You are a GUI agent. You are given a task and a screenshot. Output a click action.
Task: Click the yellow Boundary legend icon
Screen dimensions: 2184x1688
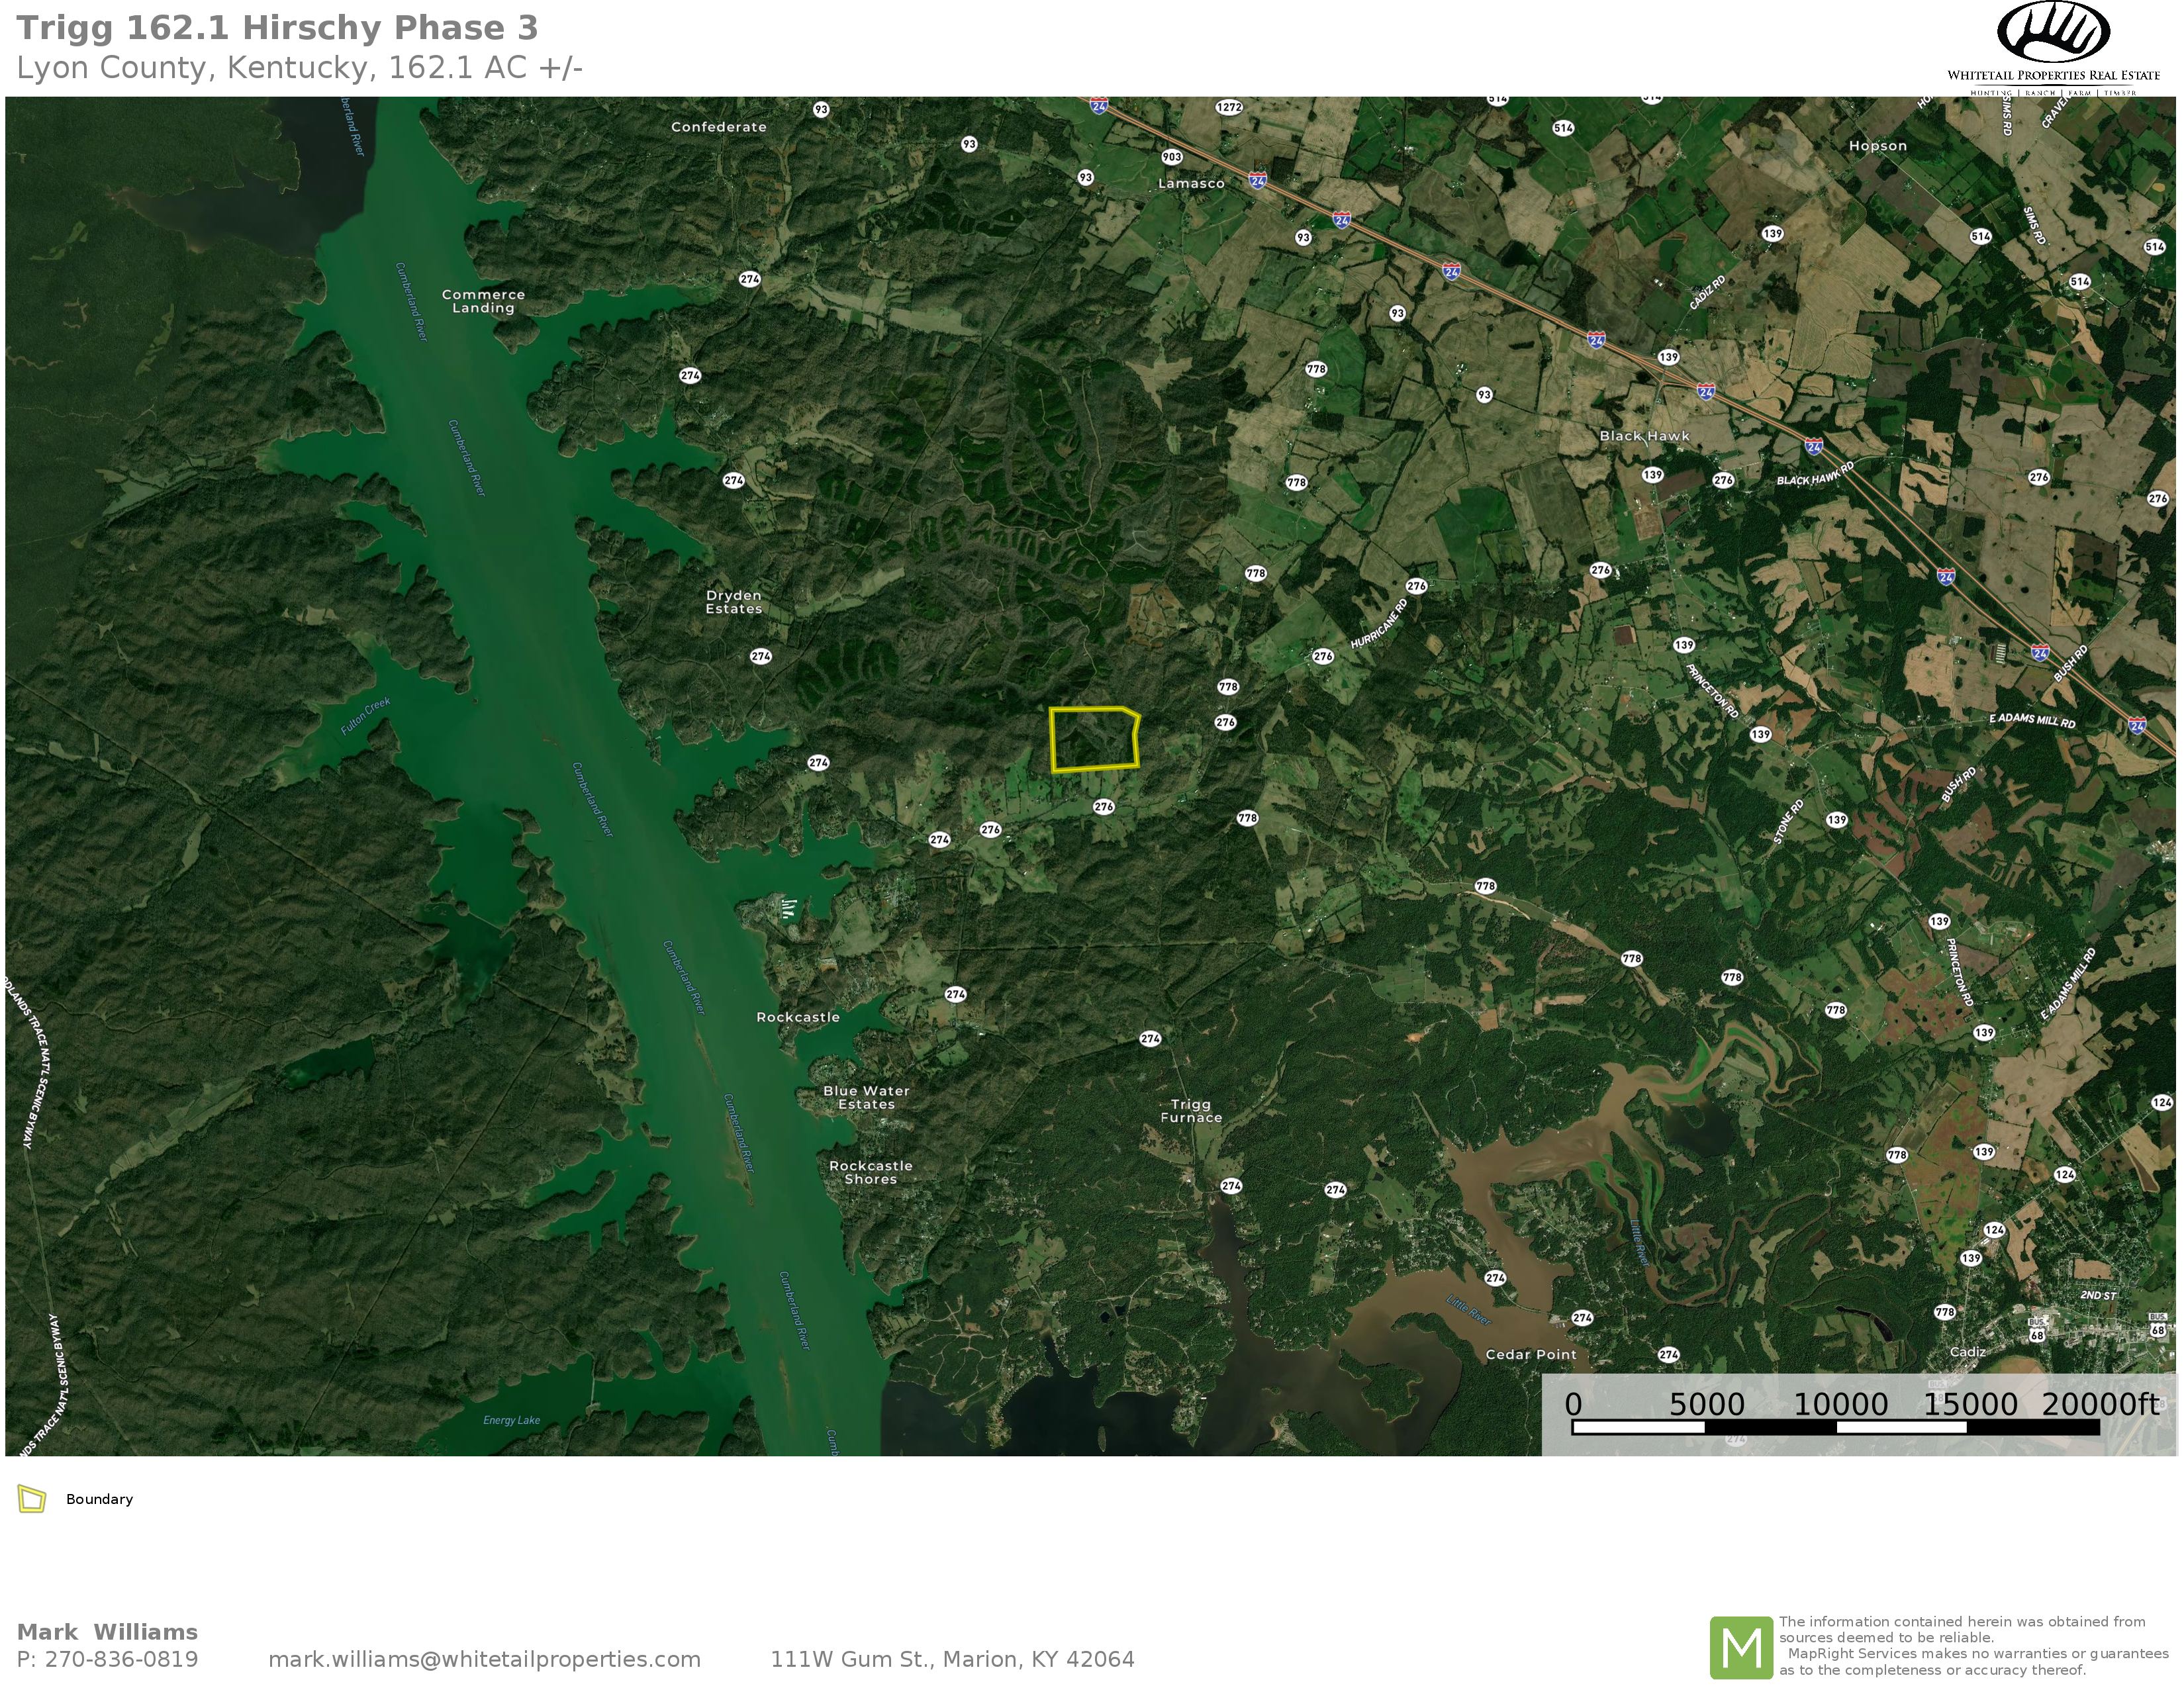[32, 1499]
